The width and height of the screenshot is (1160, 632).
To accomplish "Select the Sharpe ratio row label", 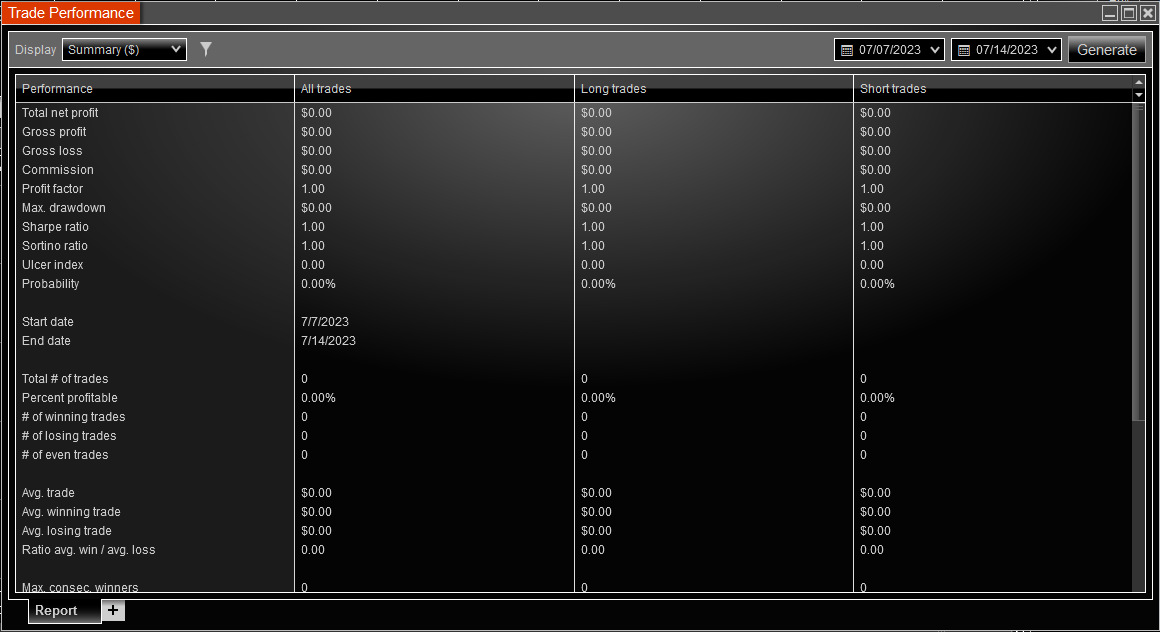I will 55,227.
